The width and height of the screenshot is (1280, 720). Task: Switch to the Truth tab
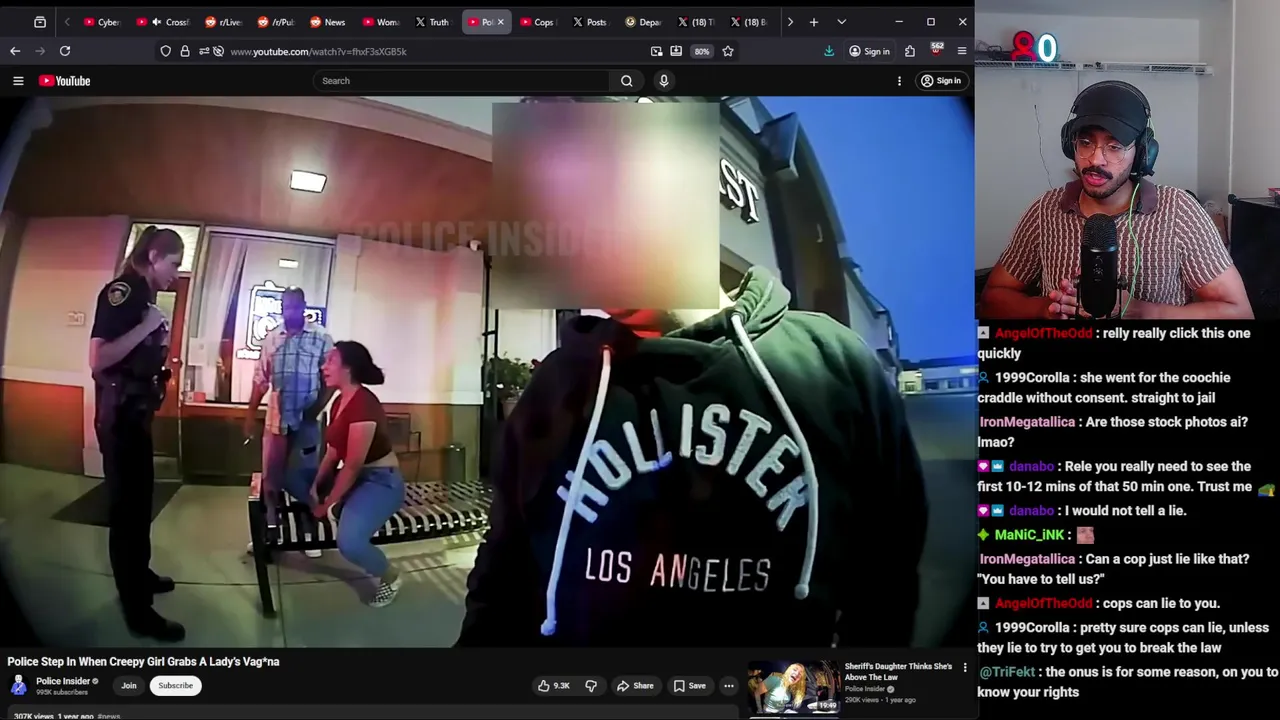[433, 22]
